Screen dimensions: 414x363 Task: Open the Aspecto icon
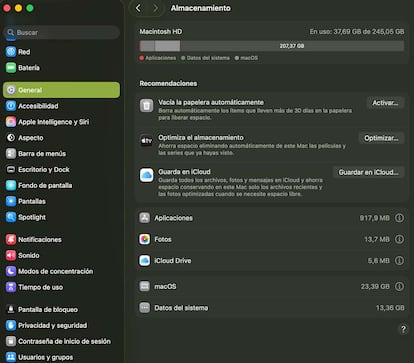11,138
